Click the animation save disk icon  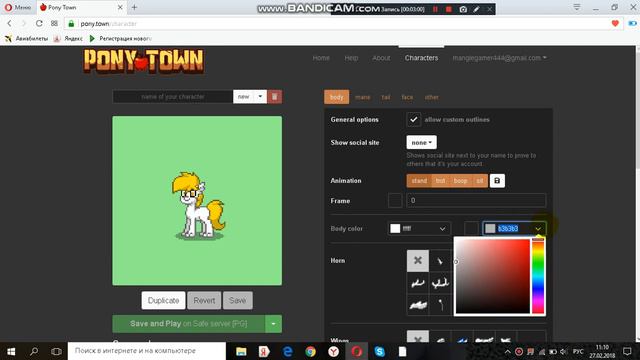click(497, 180)
